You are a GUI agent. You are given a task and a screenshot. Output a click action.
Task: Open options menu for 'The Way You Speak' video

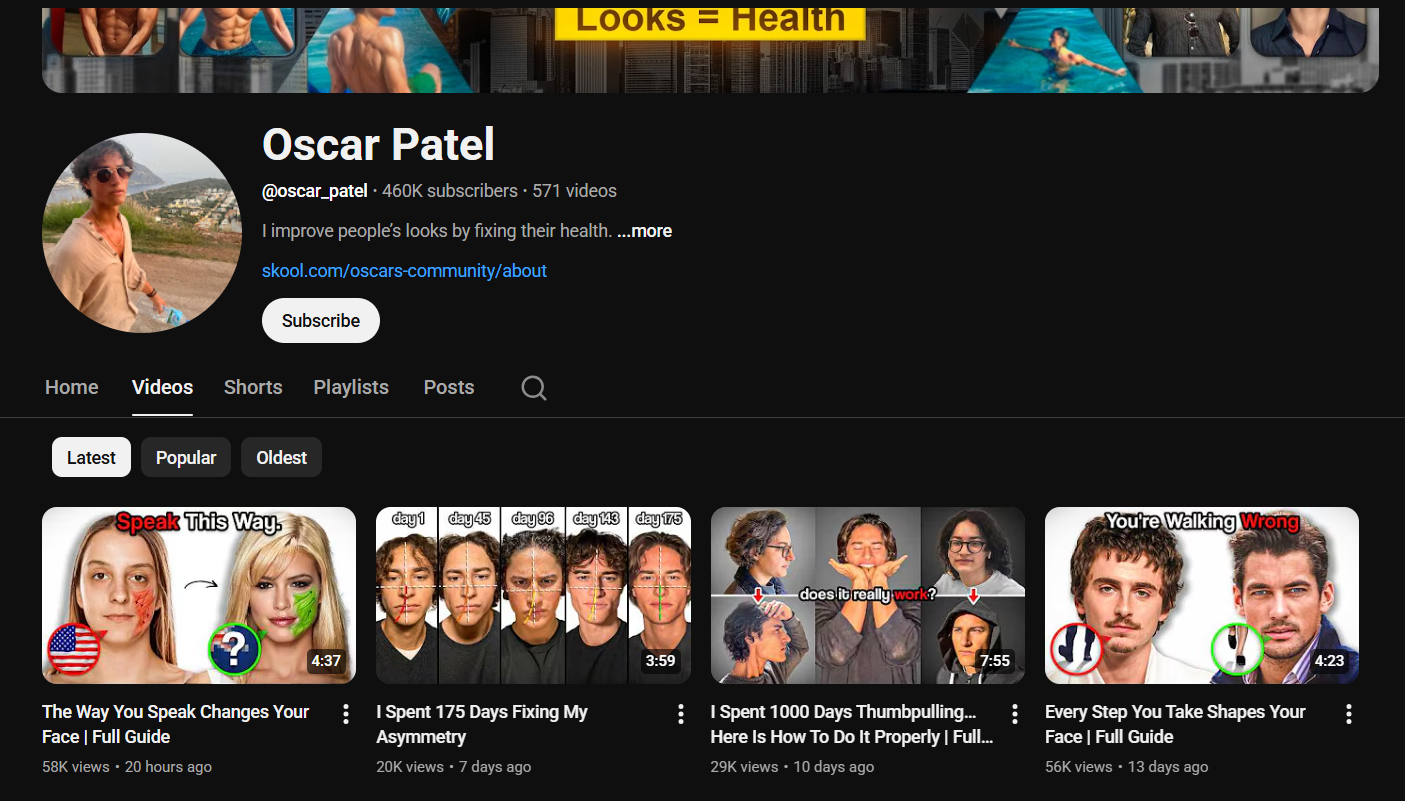(x=346, y=714)
